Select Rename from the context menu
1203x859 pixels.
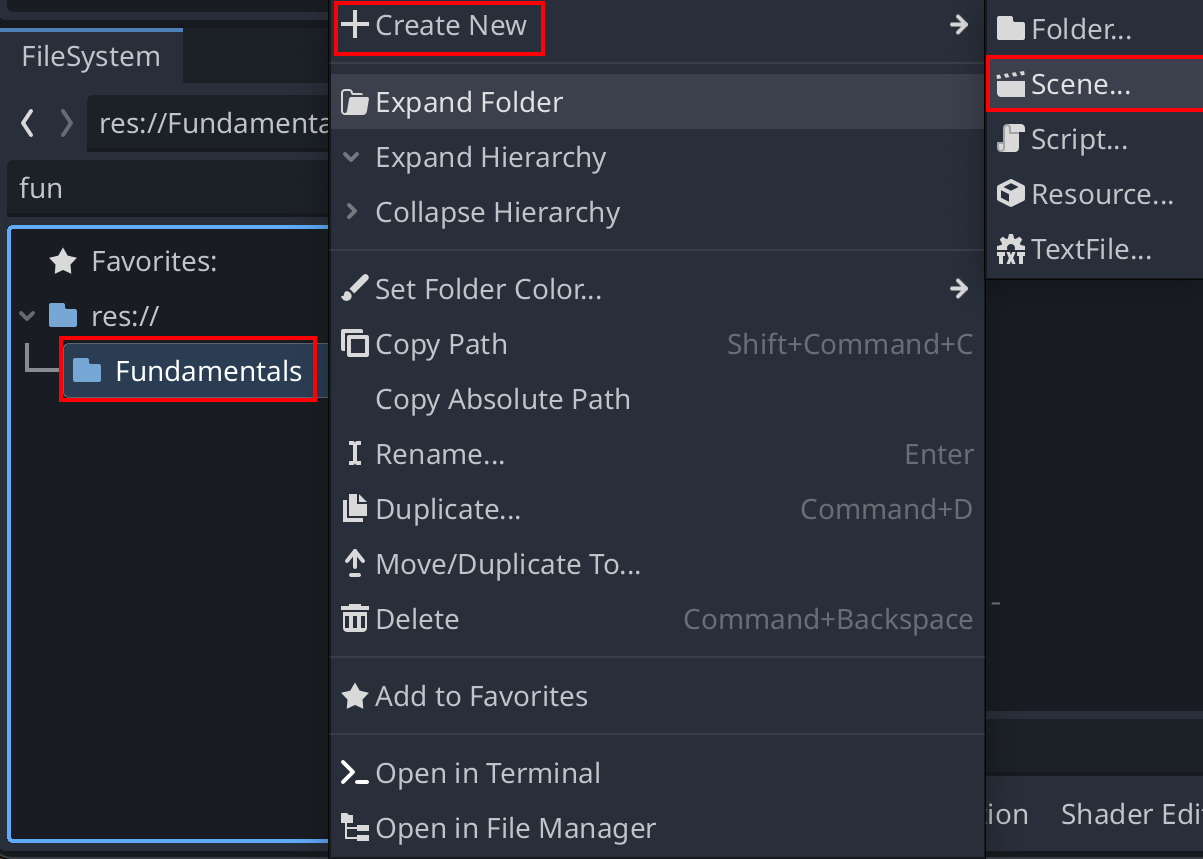pyautogui.click(x=440, y=454)
